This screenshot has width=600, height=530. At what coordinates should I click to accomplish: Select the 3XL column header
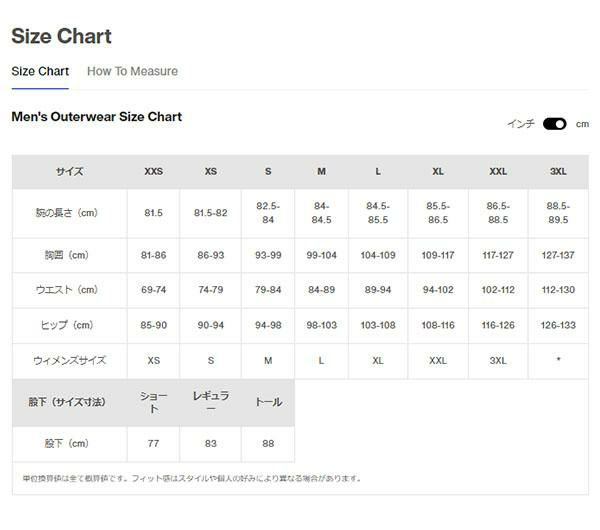[558, 172]
